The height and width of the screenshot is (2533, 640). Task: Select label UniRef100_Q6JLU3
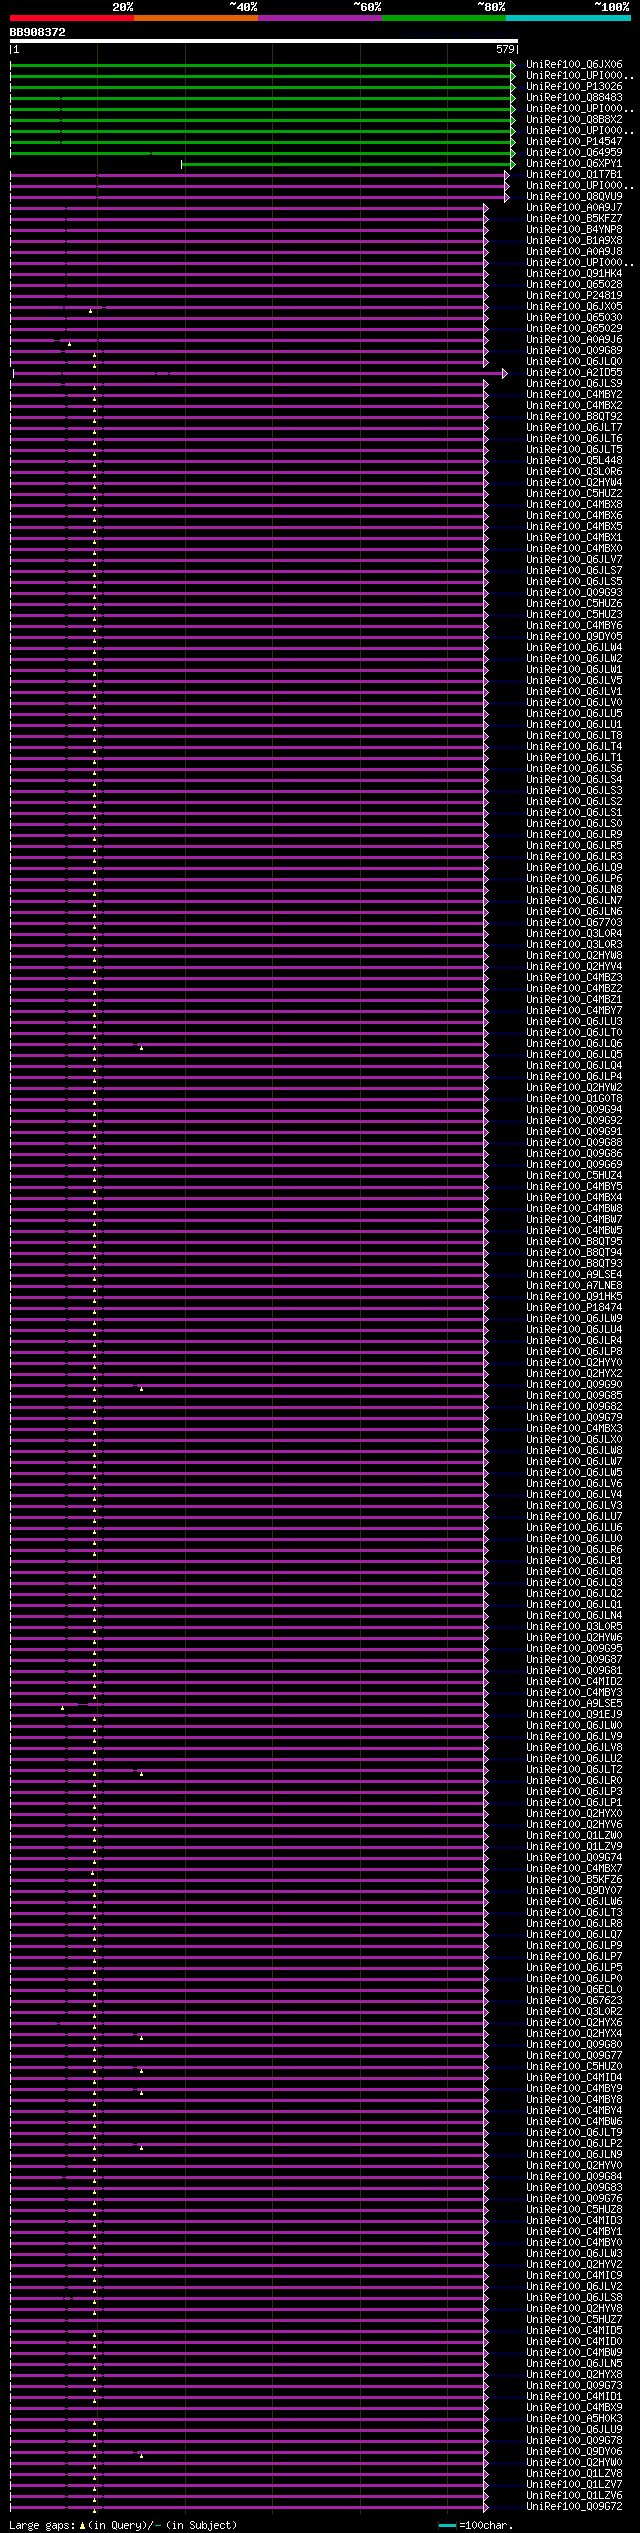[x=574, y=1022]
